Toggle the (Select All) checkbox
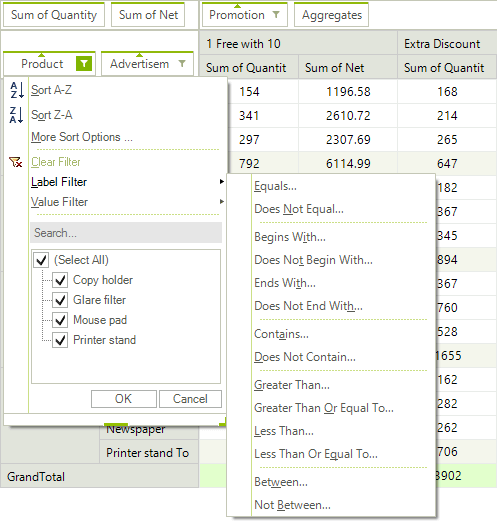The image size is (497, 521). 41,260
